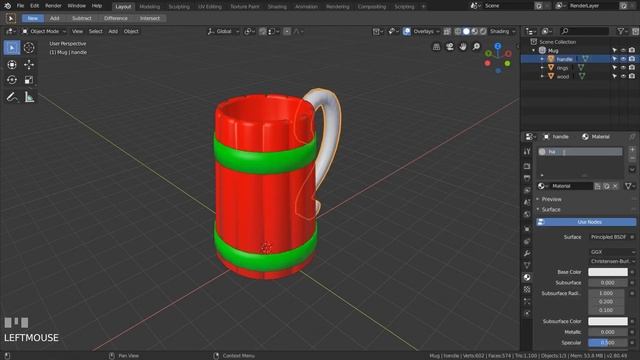Toggle viewport Overlays button
640x360 pixels.
coord(407,31)
